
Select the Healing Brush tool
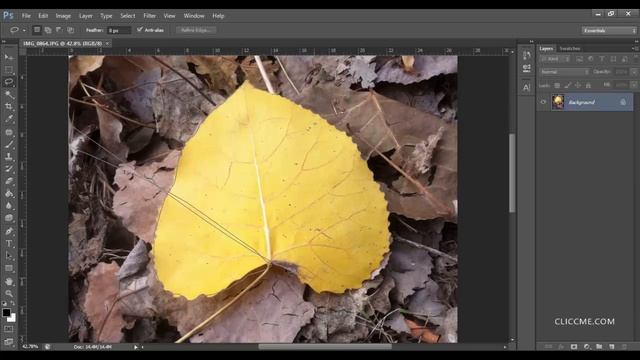click(9, 132)
